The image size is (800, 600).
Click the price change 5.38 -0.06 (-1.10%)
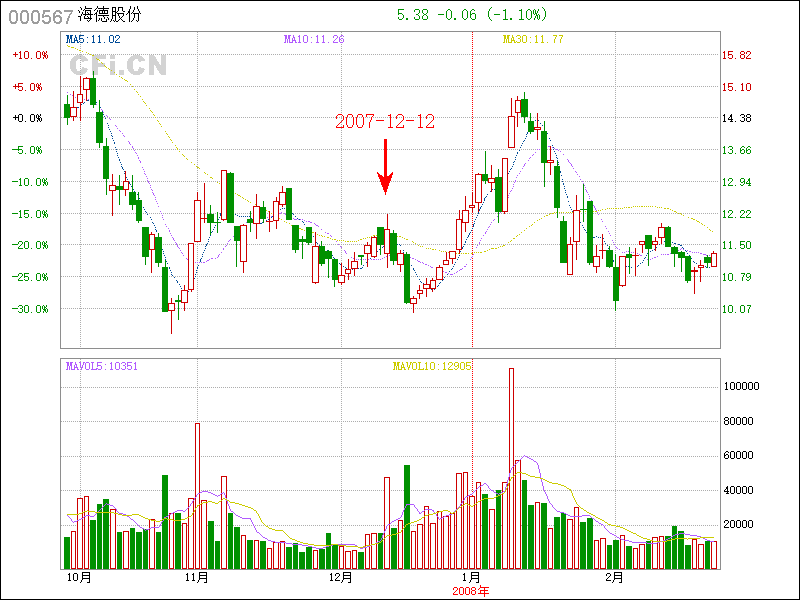pyautogui.click(x=472, y=15)
